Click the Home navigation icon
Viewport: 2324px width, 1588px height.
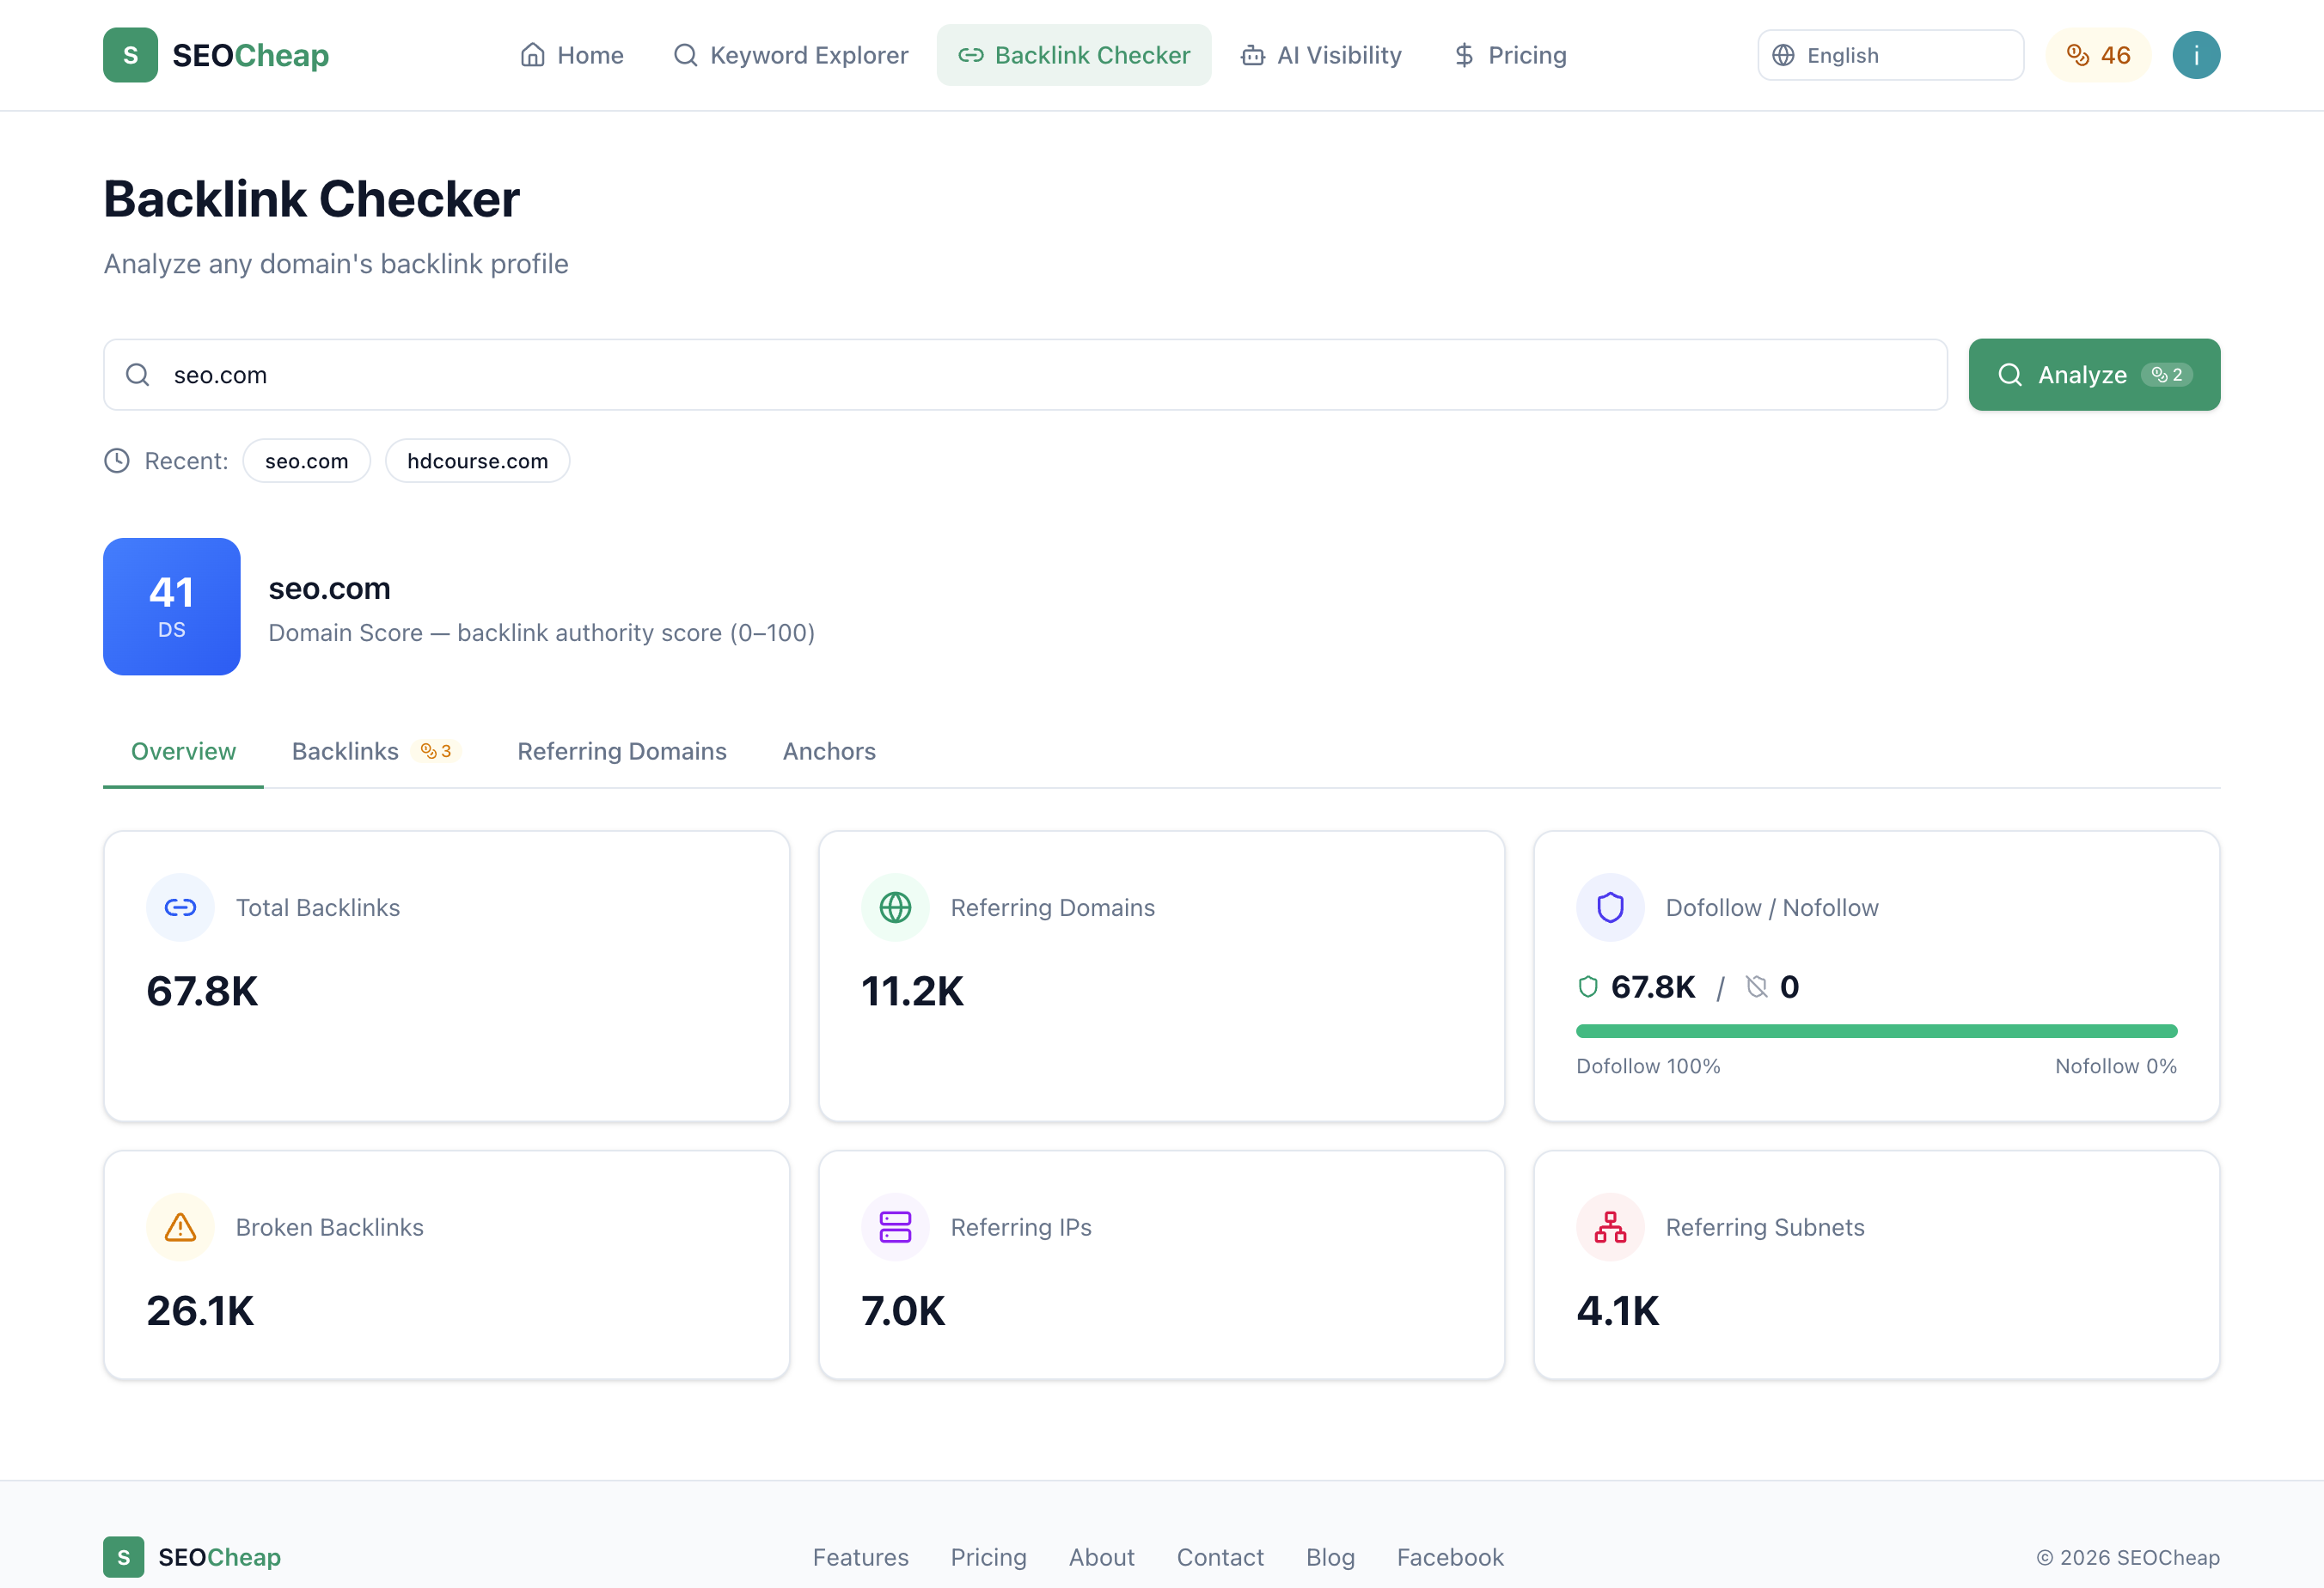533,55
